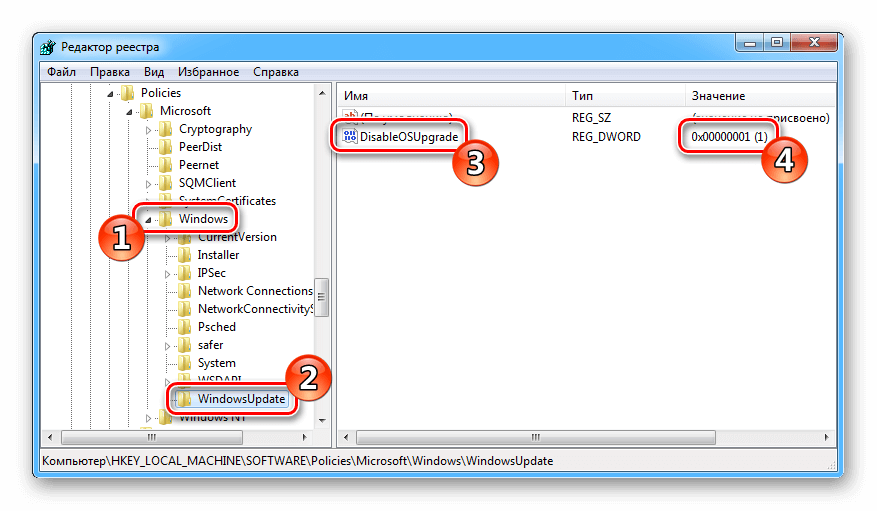Expand the safer tree node
877x511 pixels.
(167, 346)
